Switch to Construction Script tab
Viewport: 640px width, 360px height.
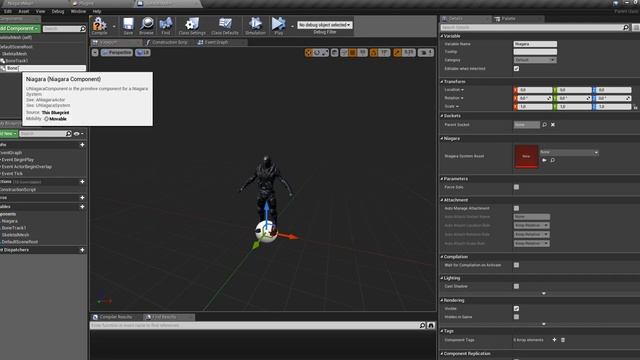point(169,42)
